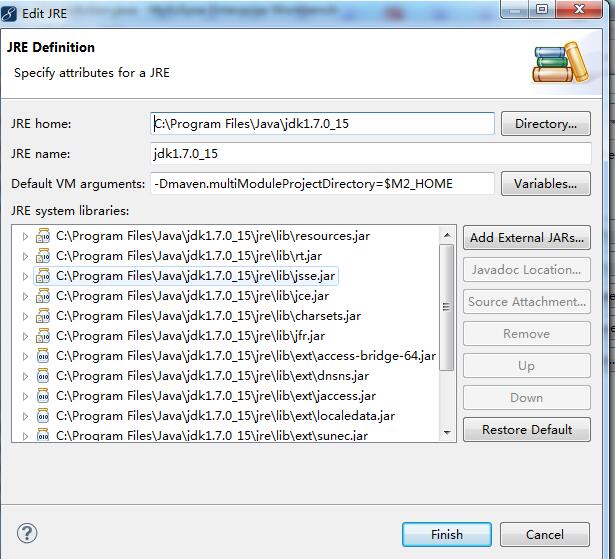Image resolution: width=615 pixels, height=559 pixels.
Task: Focus the Default VM arguments field
Action: point(322,184)
